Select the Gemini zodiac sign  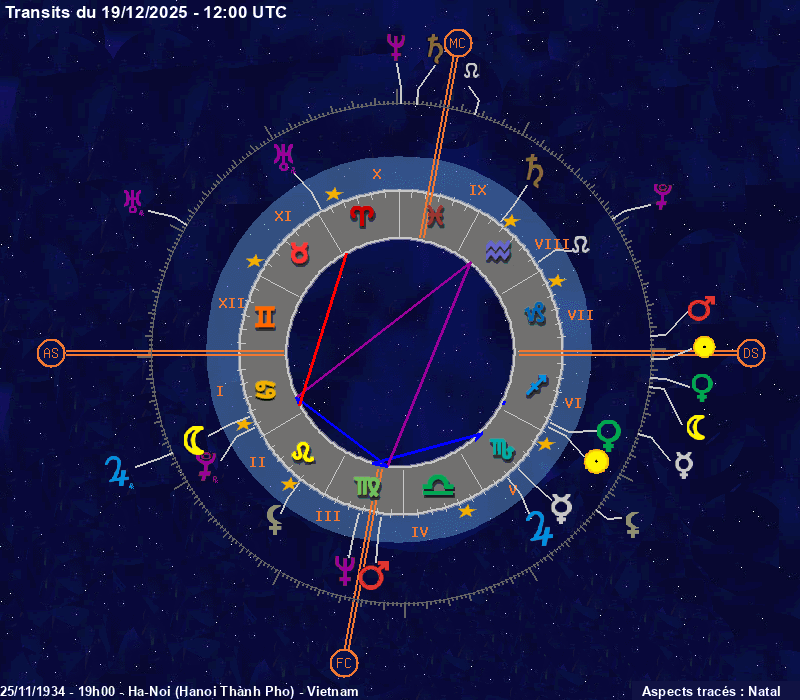[266, 318]
